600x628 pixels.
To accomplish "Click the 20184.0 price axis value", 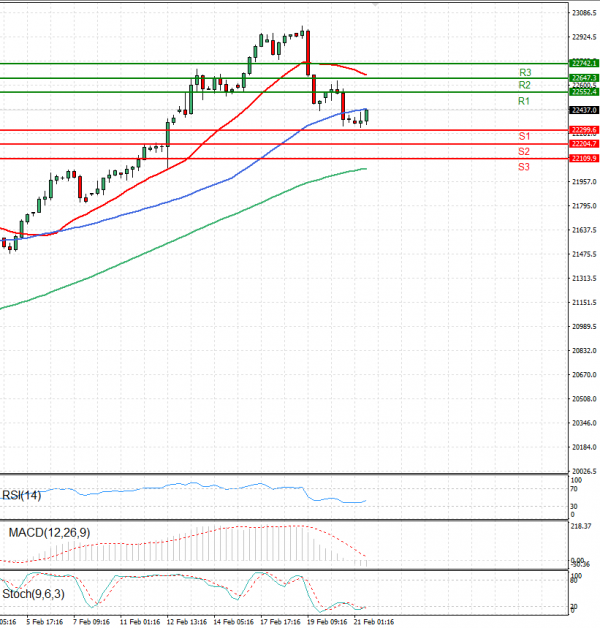I will tap(584, 447).
